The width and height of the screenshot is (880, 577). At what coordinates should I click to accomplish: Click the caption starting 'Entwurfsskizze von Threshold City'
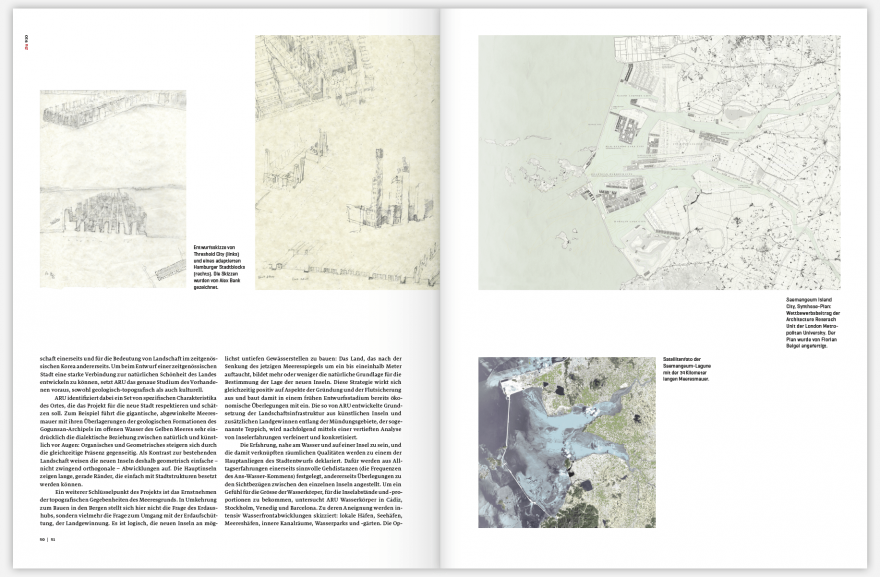[x=219, y=267]
